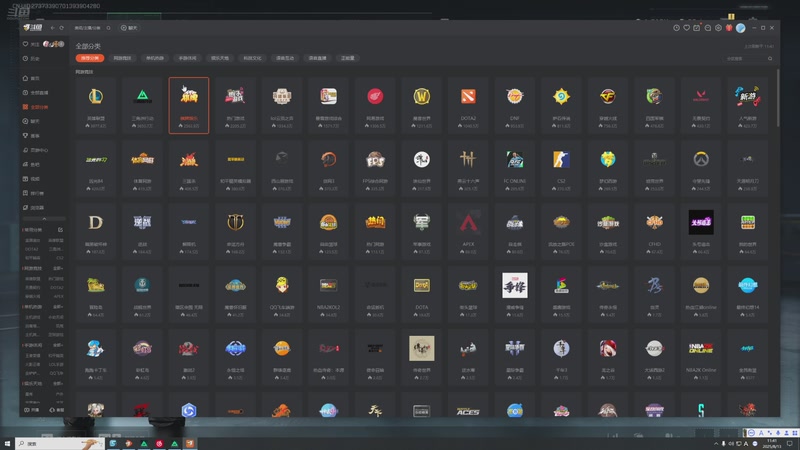
Task: Select the 单机热游 filter tab
Action: point(155,58)
